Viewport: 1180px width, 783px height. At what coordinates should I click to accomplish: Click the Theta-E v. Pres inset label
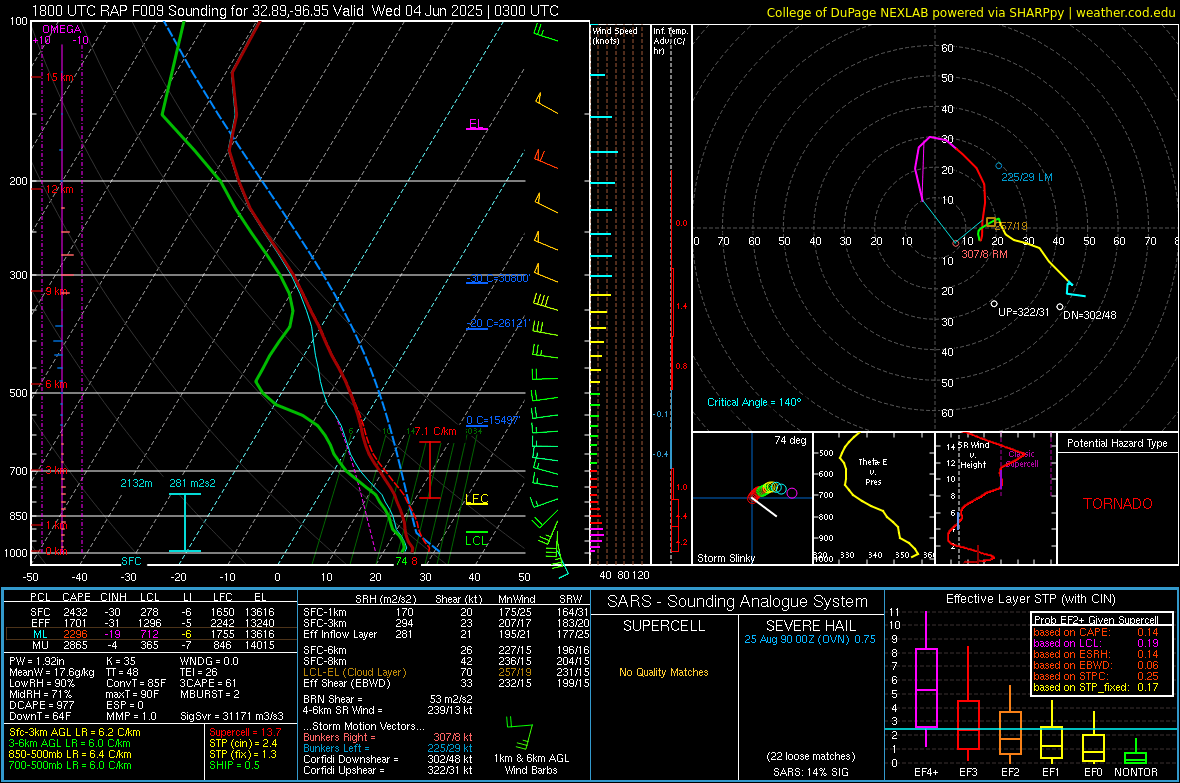[873, 471]
